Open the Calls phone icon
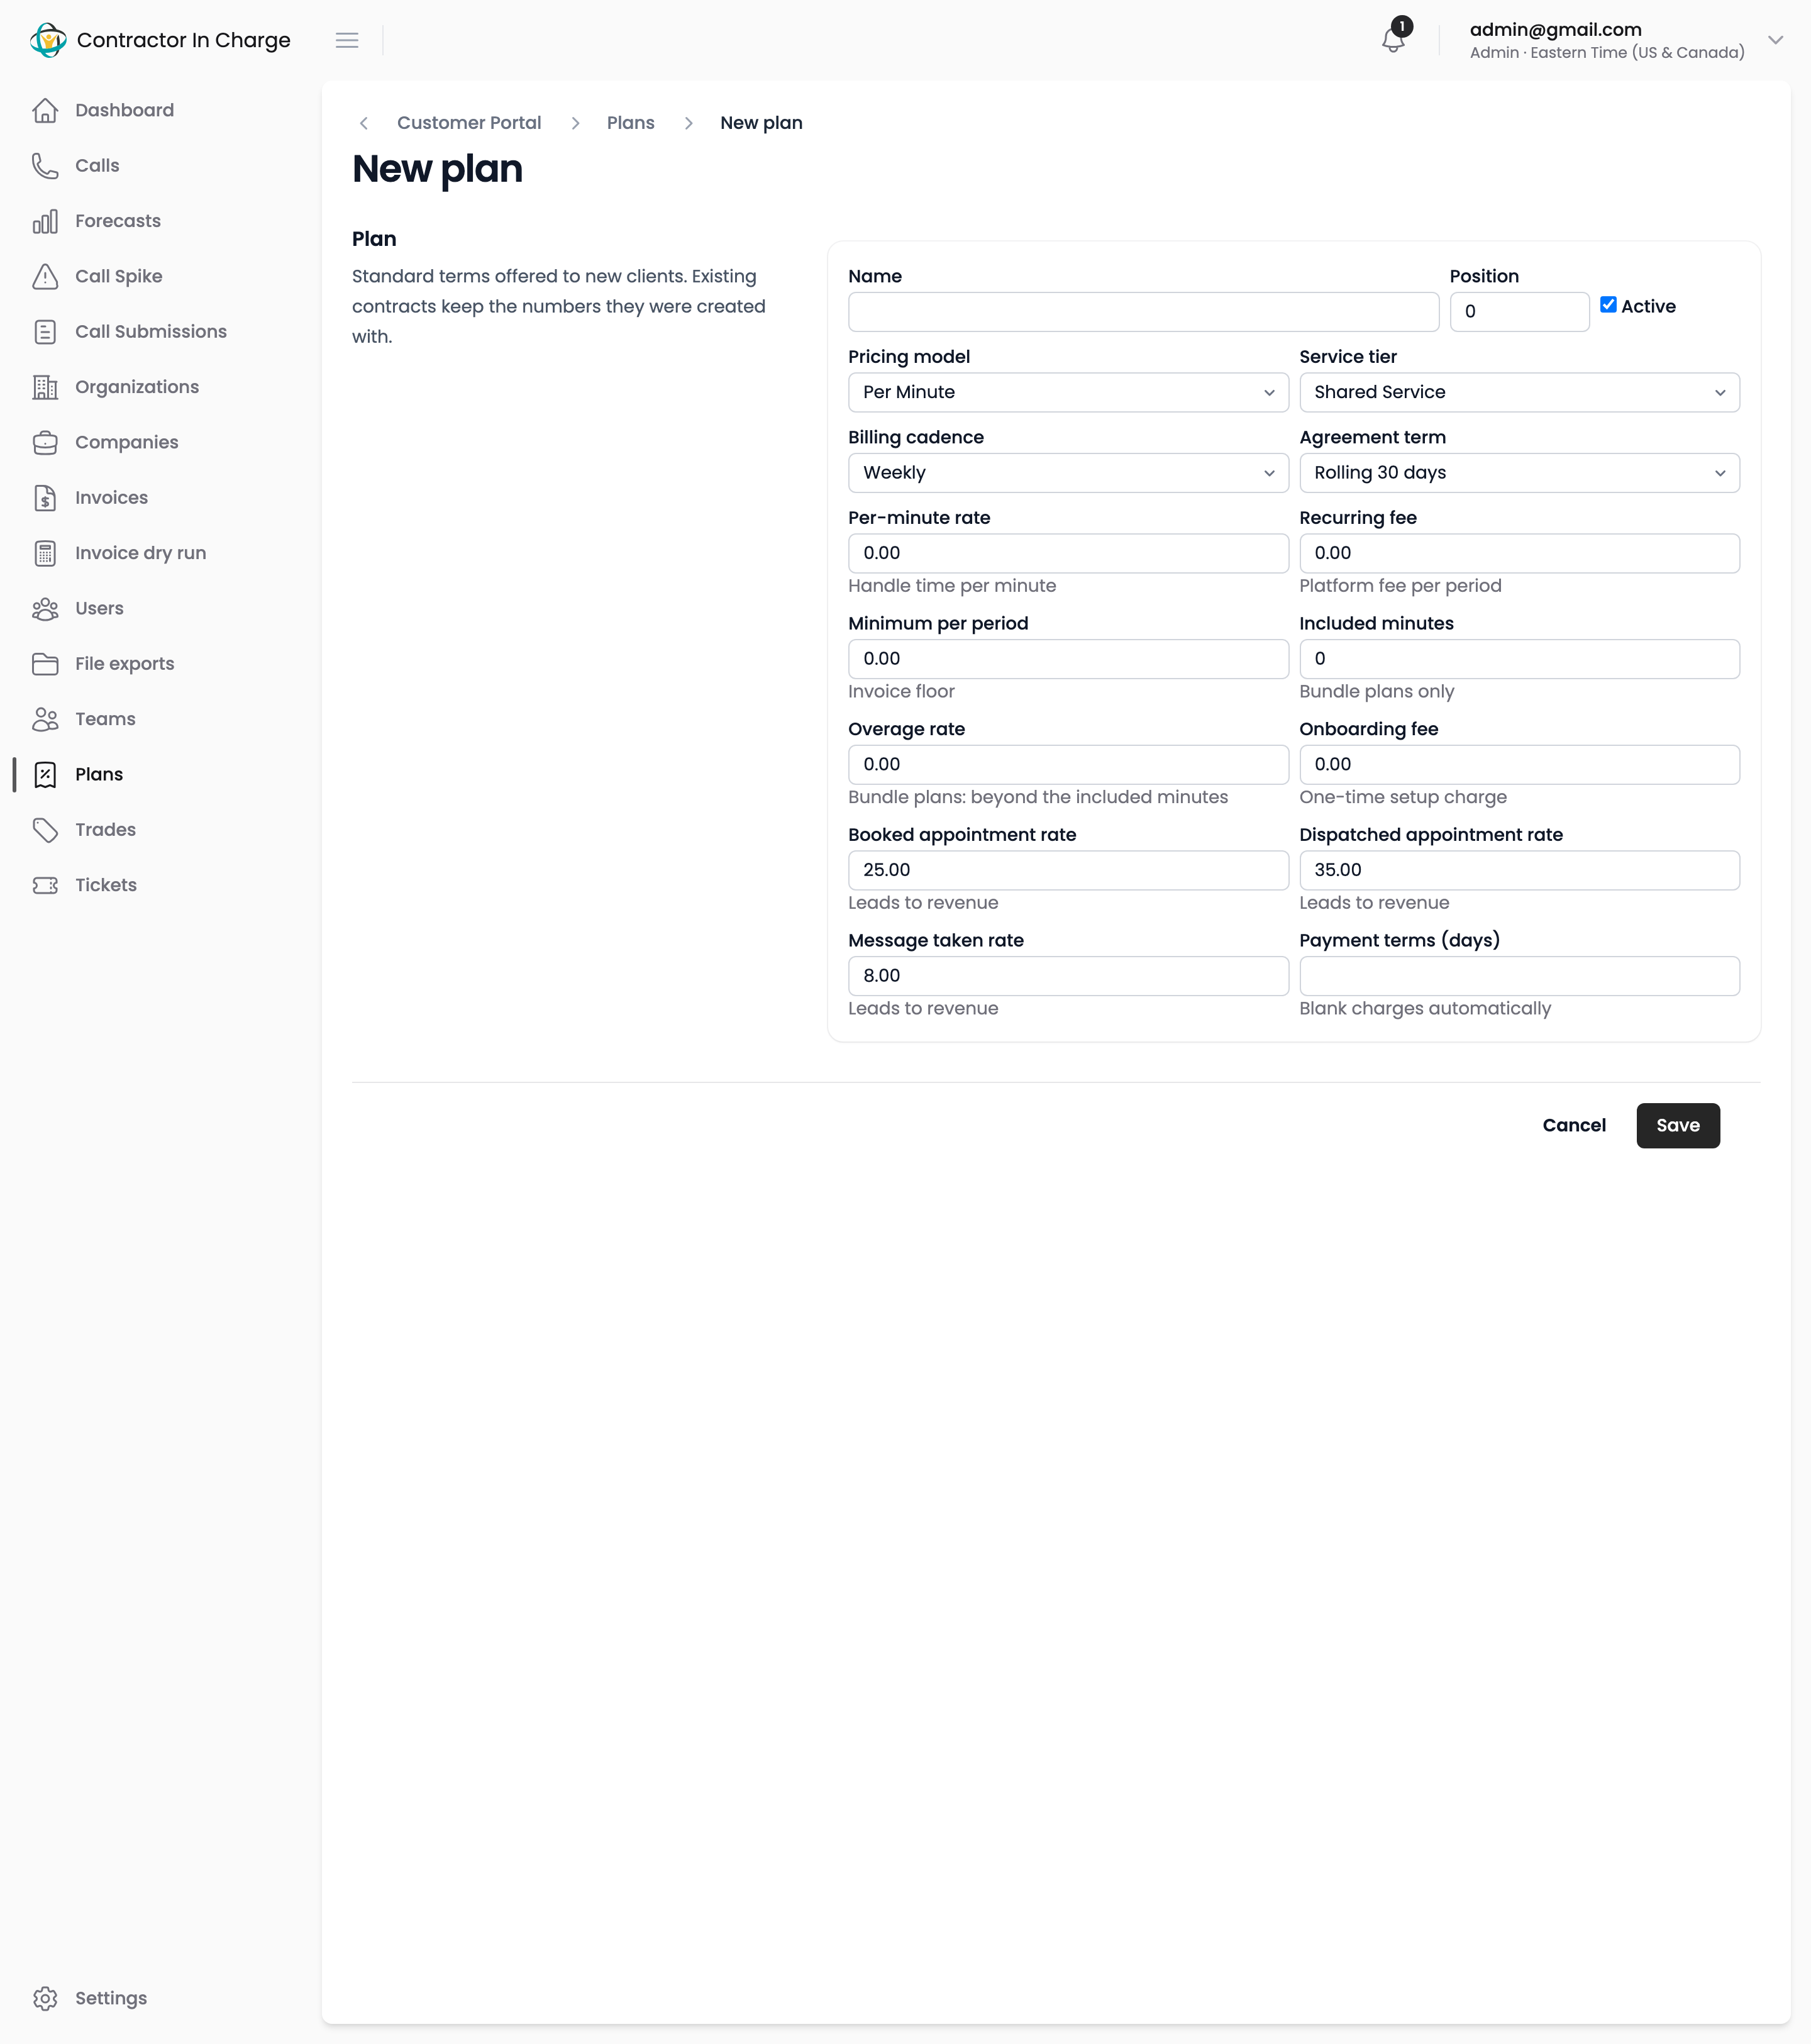Viewport: 1811px width, 2044px height. (45, 166)
